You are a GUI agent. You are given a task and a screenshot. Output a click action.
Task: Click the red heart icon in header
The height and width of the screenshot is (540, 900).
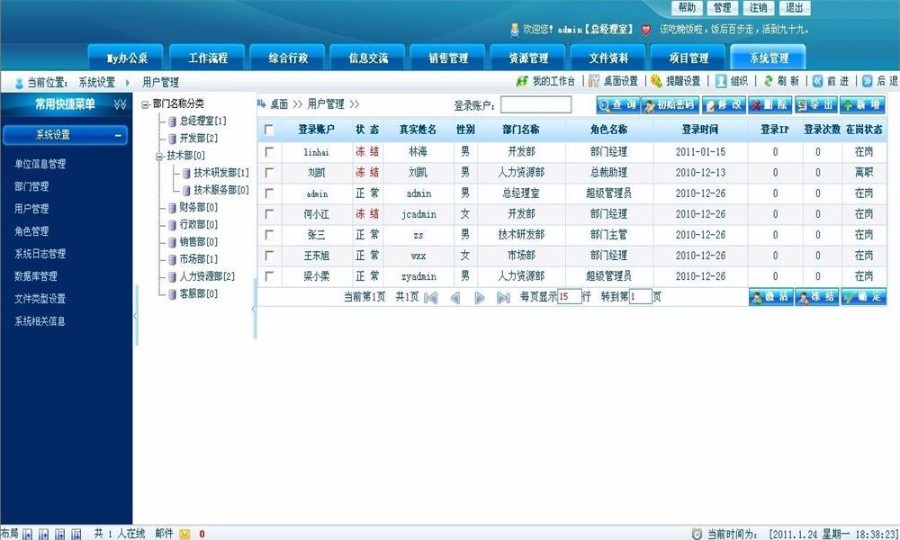[x=646, y=30]
